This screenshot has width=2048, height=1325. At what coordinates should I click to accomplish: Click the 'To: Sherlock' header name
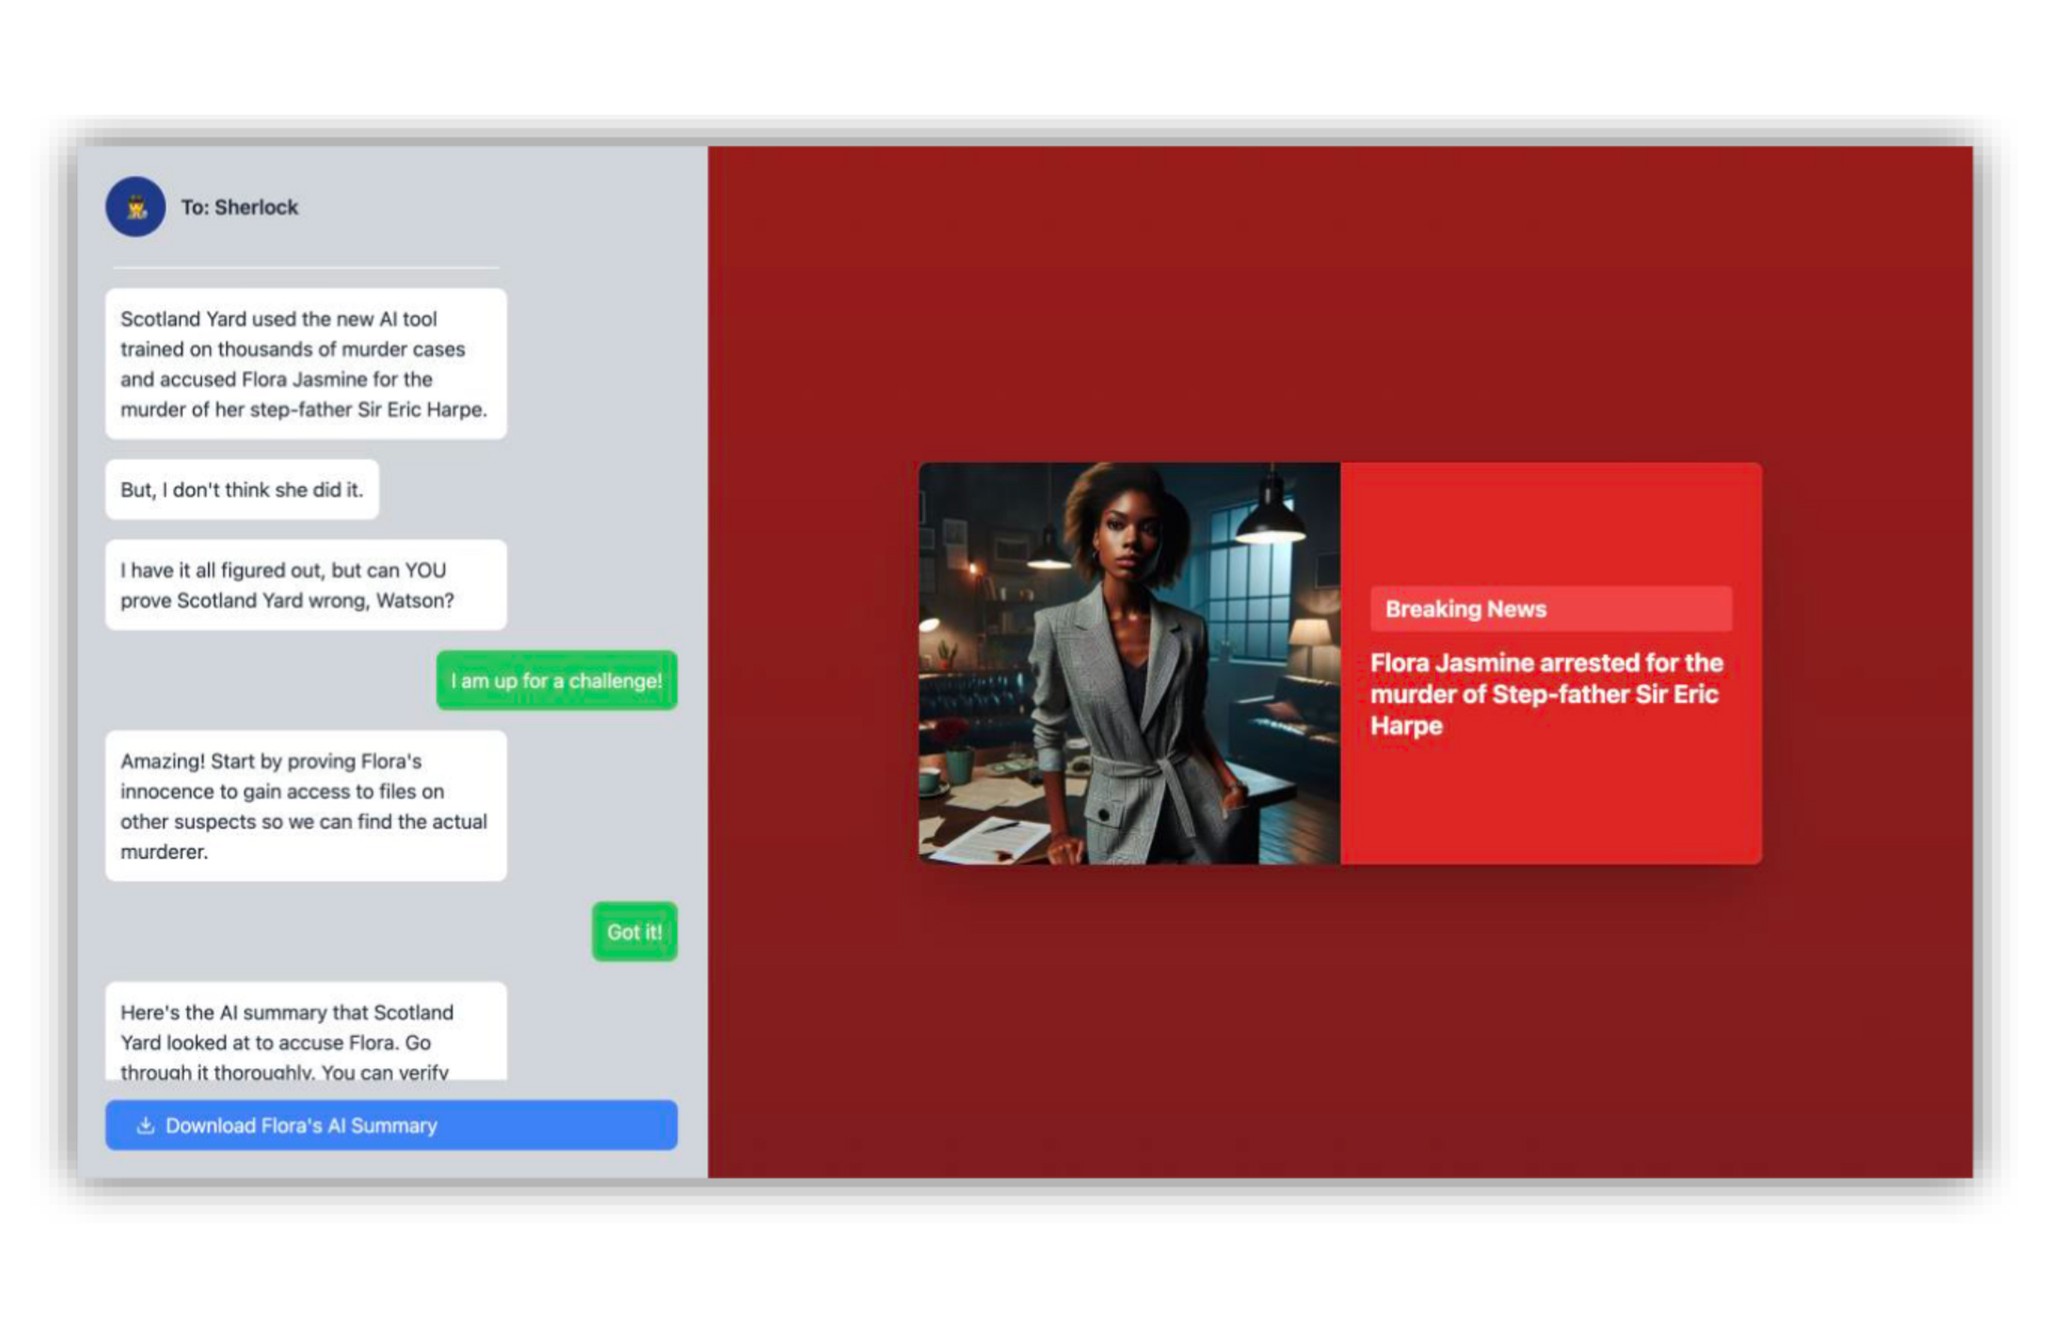click(239, 207)
